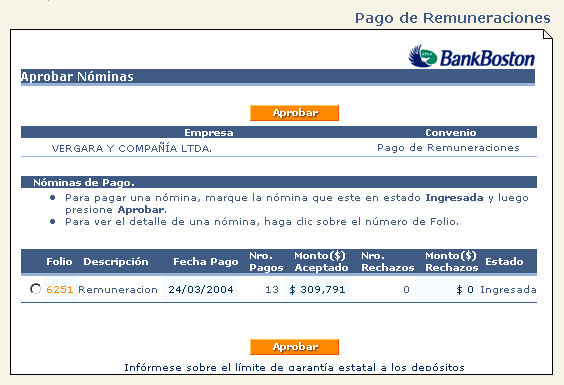This screenshot has height=385, width=564.
Task: Click the Pago de Remuneraciones page title
Action: coord(452,18)
